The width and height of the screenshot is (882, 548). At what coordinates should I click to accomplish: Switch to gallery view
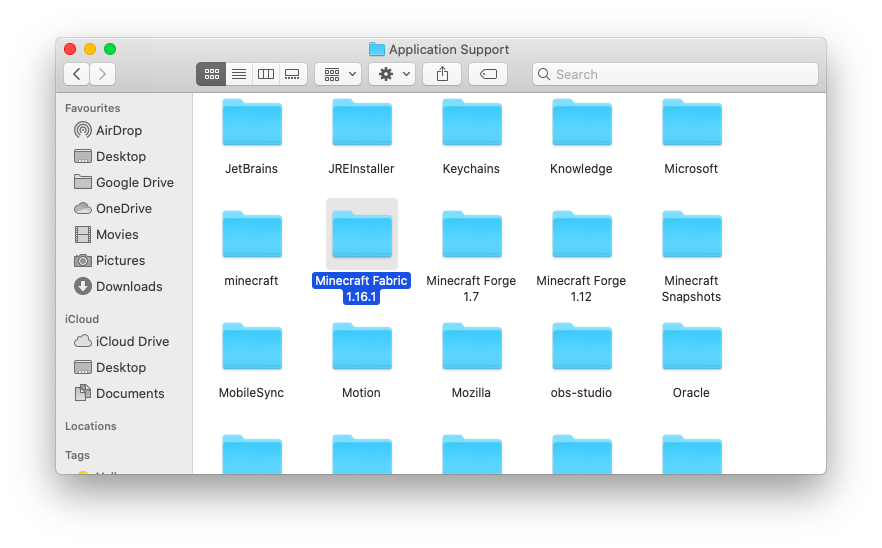pyautogui.click(x=292, y=74)
